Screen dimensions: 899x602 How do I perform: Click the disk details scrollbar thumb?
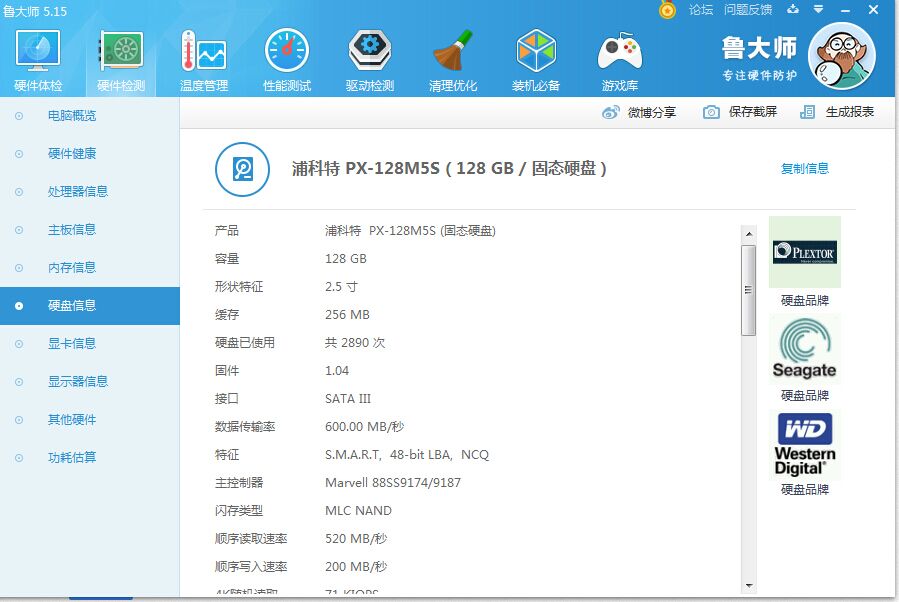tap(748, 290)
